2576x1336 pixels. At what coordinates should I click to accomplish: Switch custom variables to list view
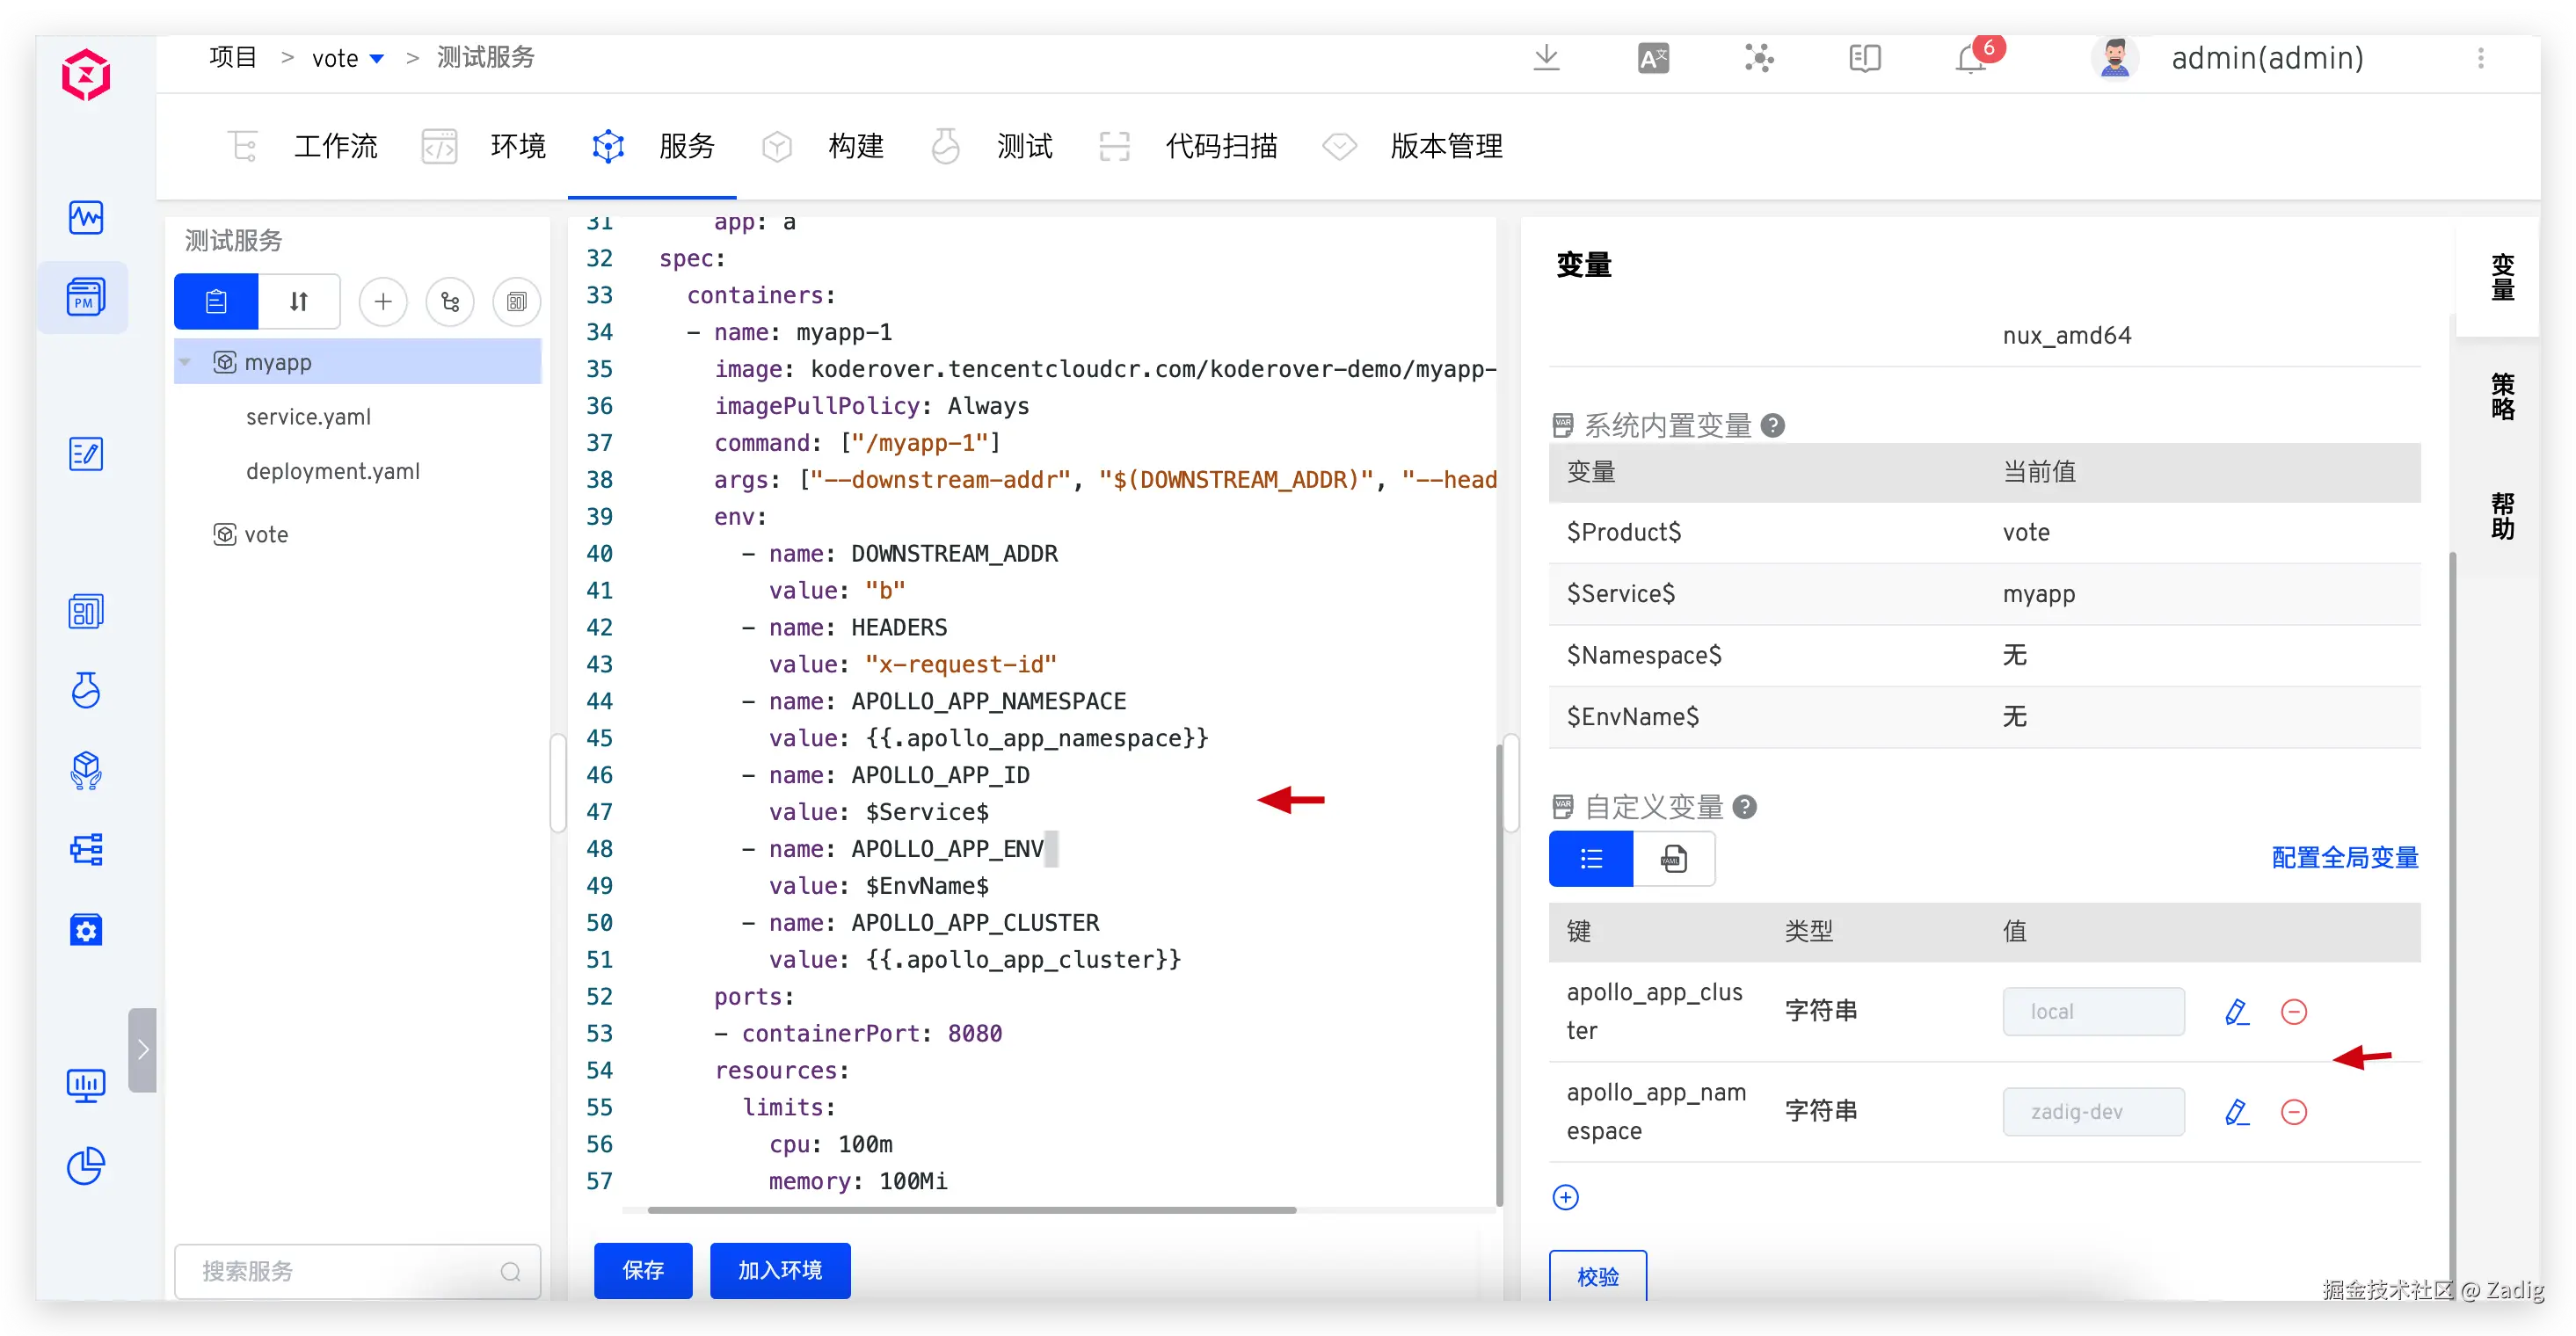pyautogui.click(x=1591, y=859)
